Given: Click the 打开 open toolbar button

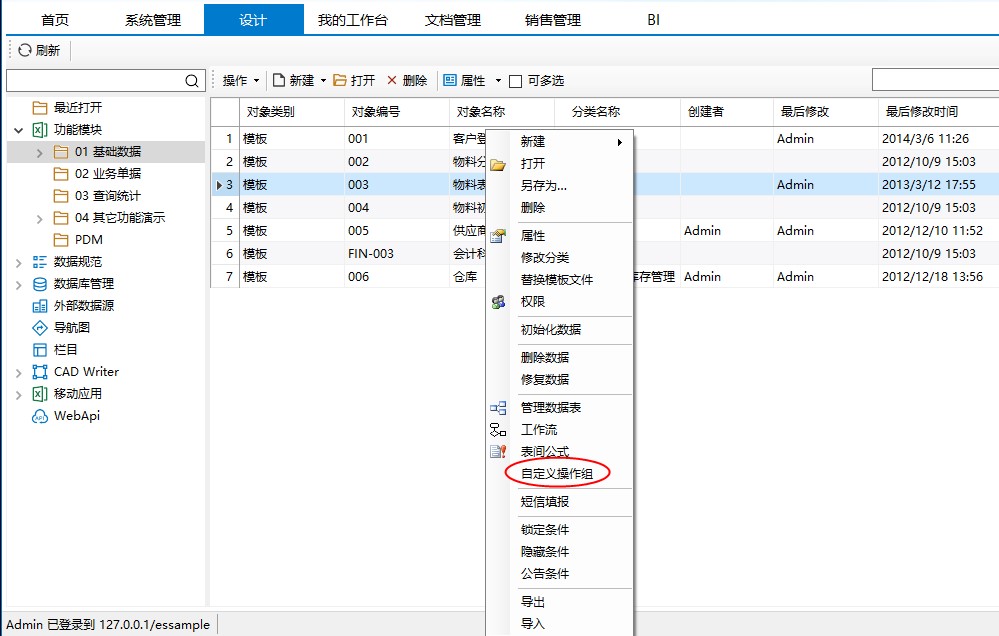Looking at the screenshot, I should point(354,81).
